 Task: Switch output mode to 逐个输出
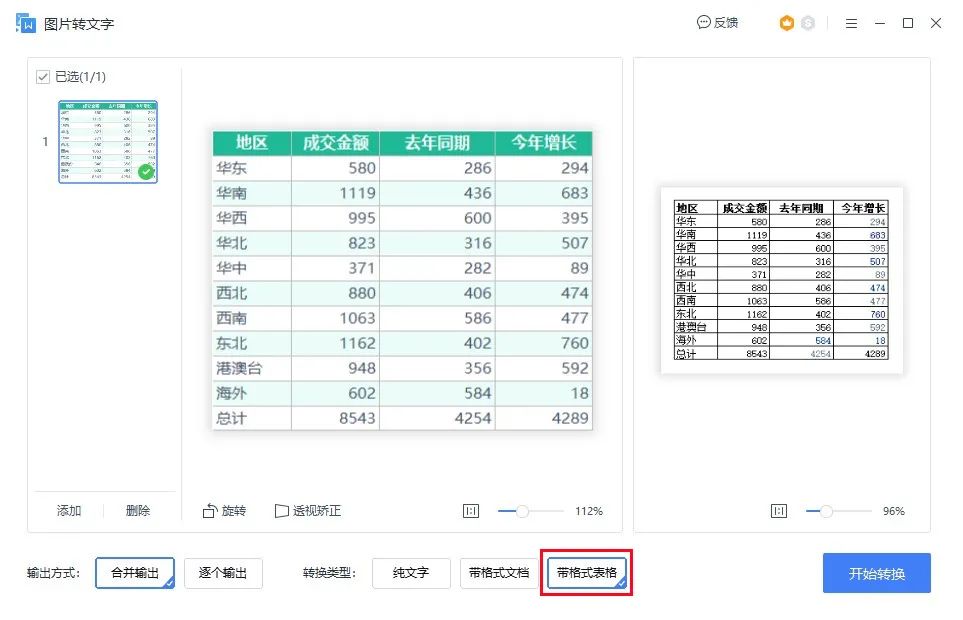[225, 573]
